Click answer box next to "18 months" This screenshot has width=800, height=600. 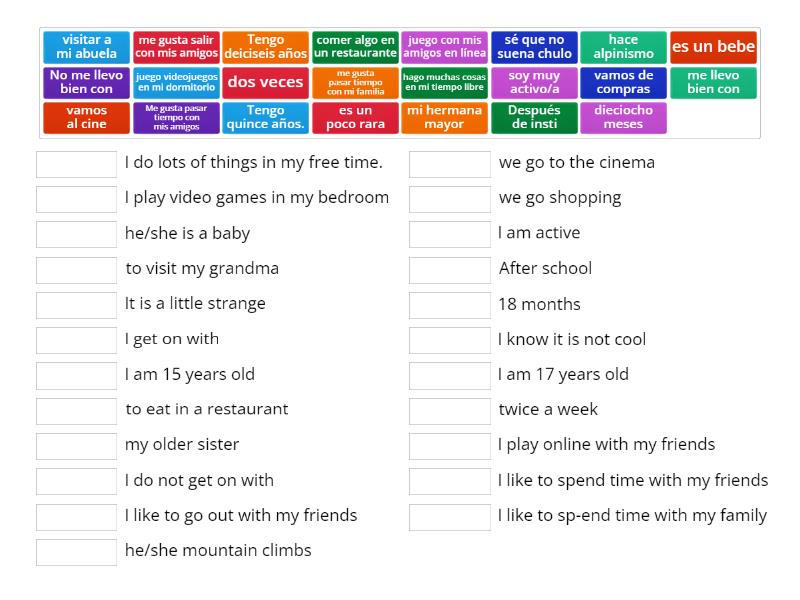(x=449, y=304)
